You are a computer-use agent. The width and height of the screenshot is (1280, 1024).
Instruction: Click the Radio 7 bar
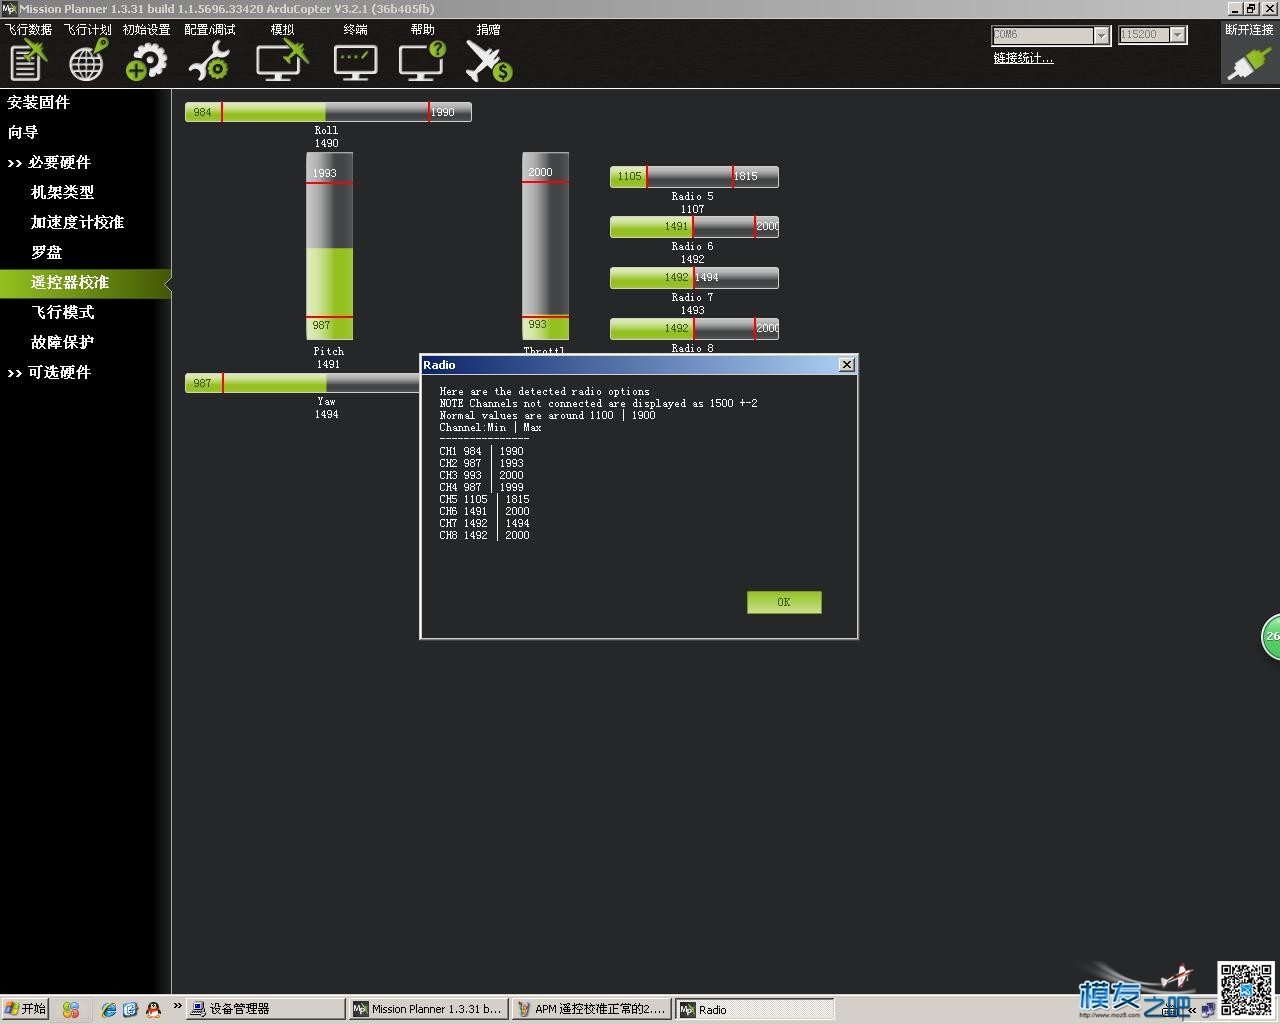coord(694,278)
